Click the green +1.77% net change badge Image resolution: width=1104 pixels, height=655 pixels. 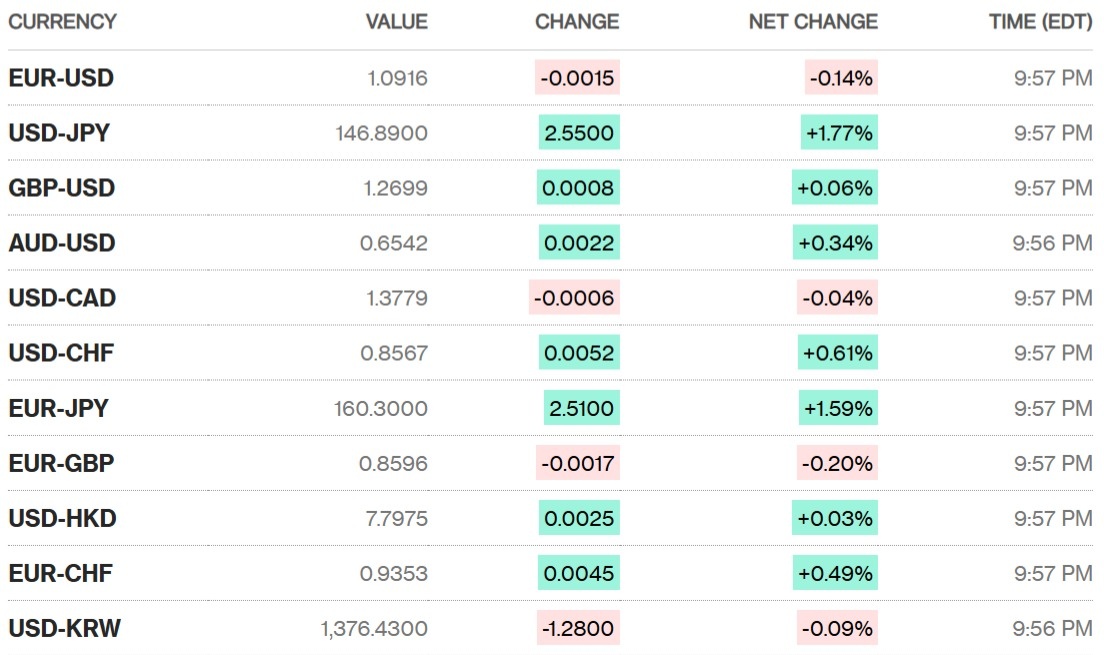[839, 133]
